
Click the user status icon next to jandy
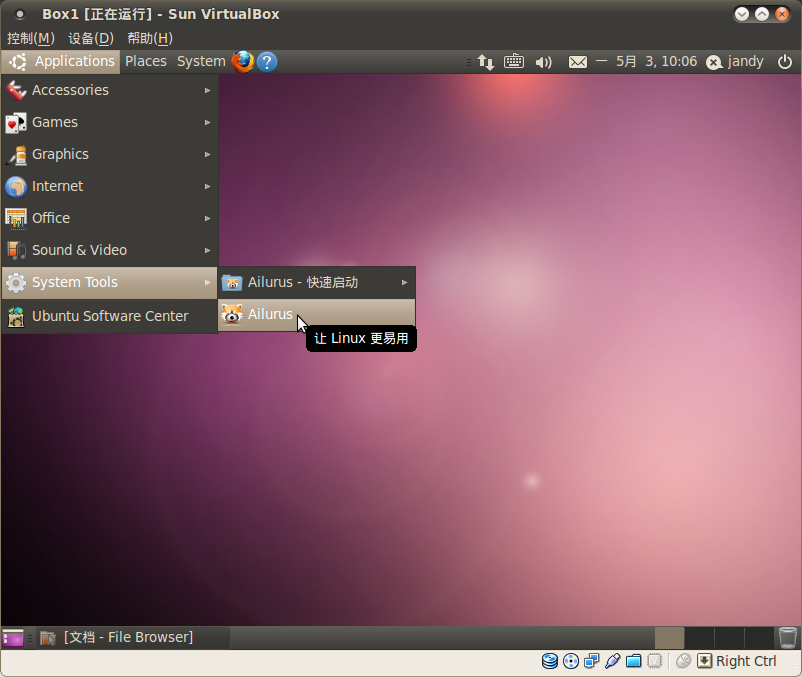click(x=714, y=62)
